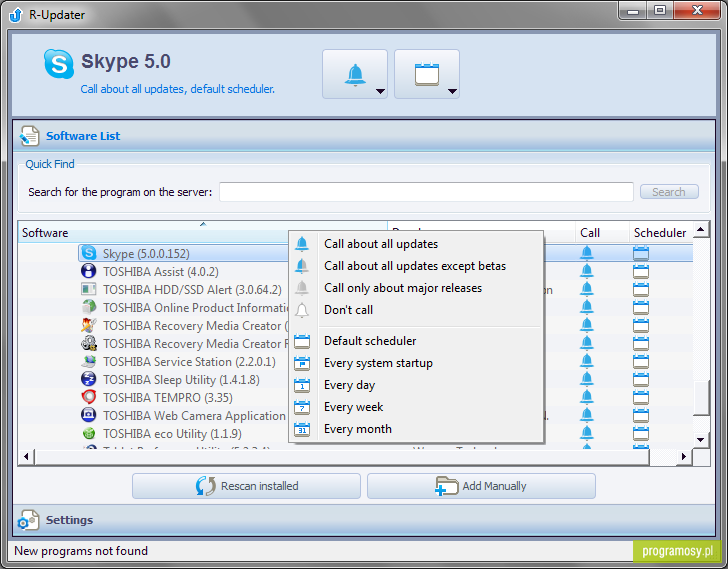Click the call bell for TOSHIBA TEMPRO

point(586,397)
